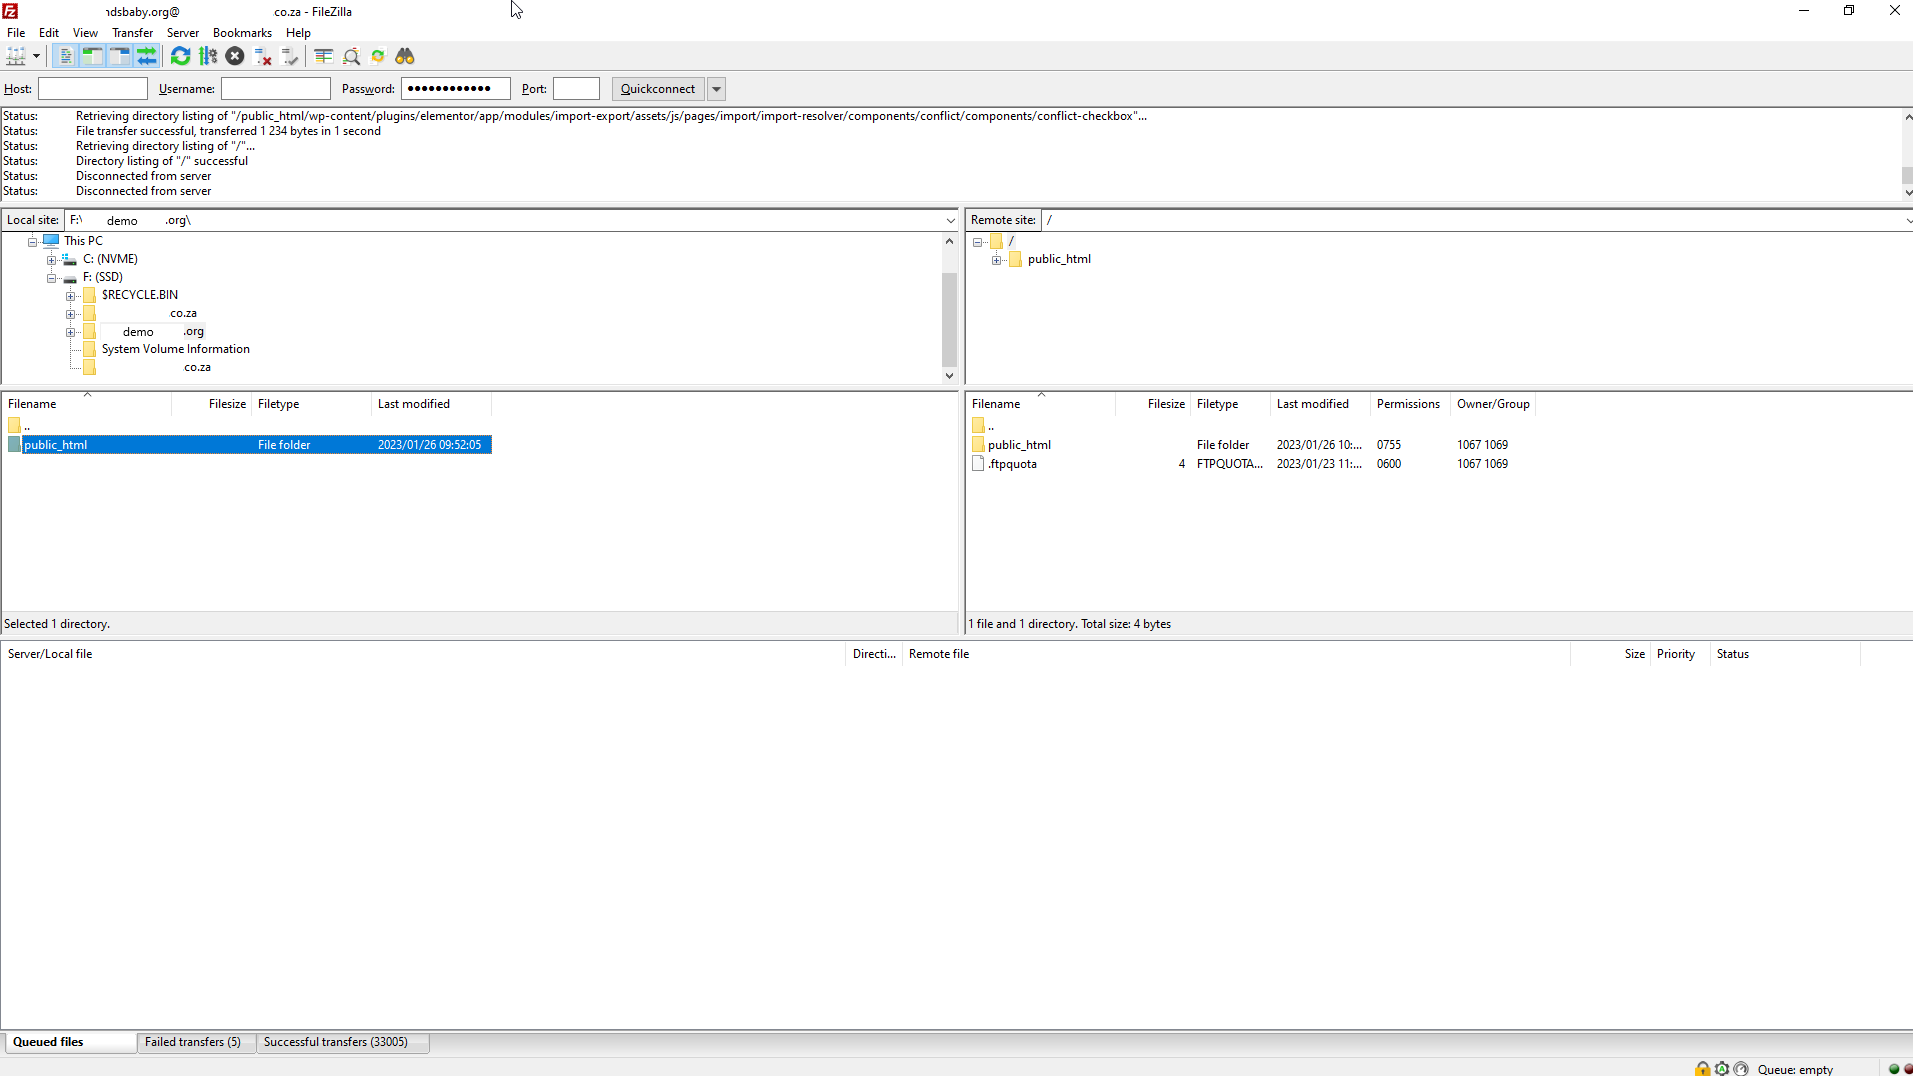Click the FileZilla application icon in title bar
The height and width of the screenshot is (1076, 1913).
tap(11, 11)
